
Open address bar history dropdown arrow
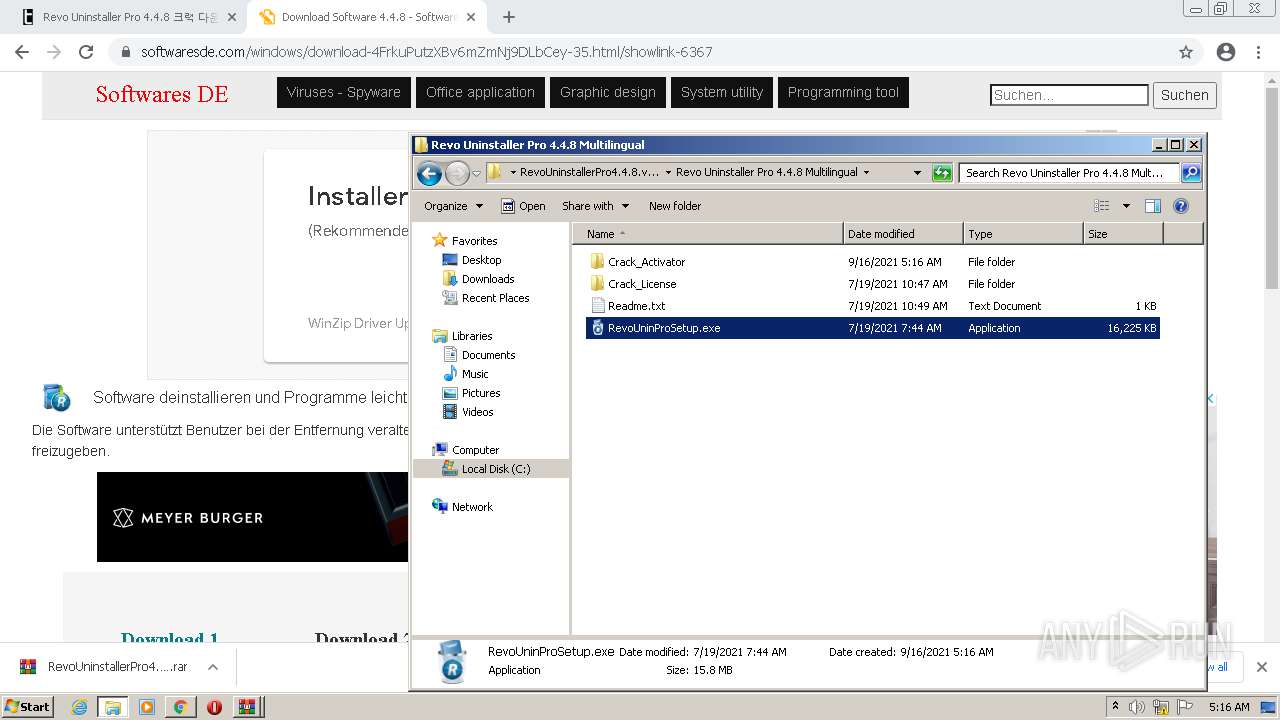pyautogui.click(x=917, y=173)
